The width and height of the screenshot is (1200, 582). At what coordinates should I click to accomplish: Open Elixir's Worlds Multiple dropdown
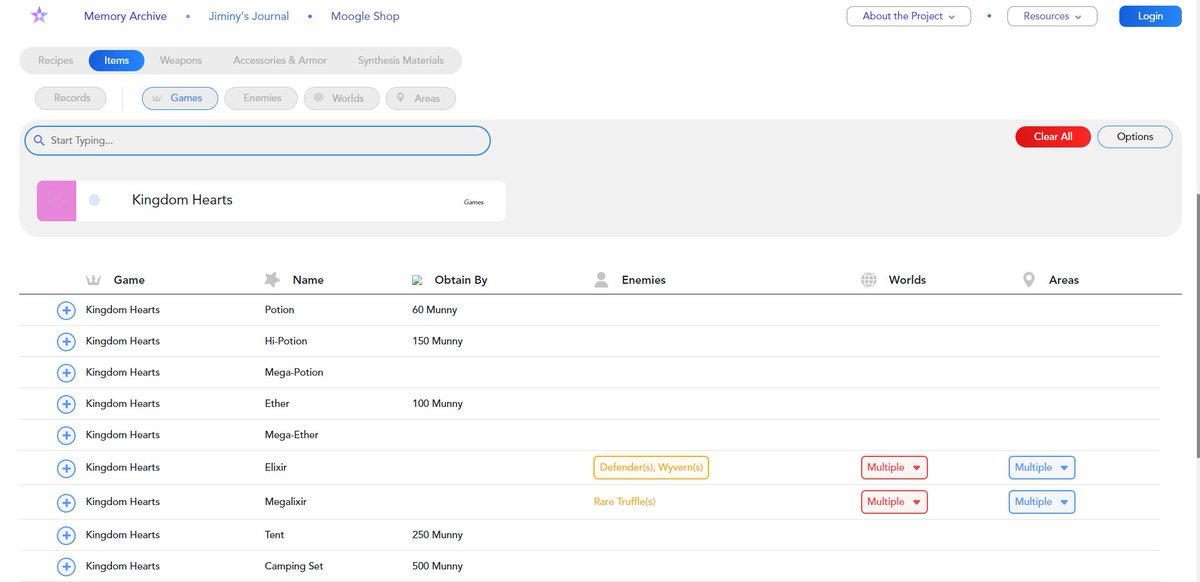(x=894, y=468)
